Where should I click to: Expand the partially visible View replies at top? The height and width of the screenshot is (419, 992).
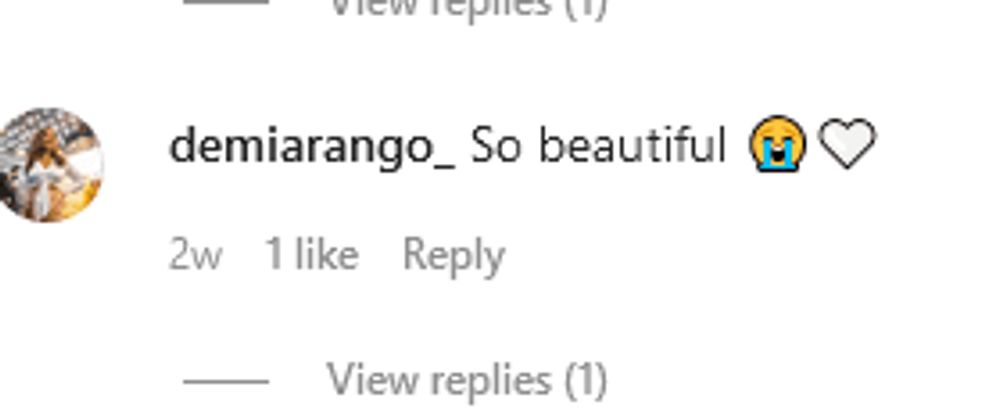(x=466, y=8)
